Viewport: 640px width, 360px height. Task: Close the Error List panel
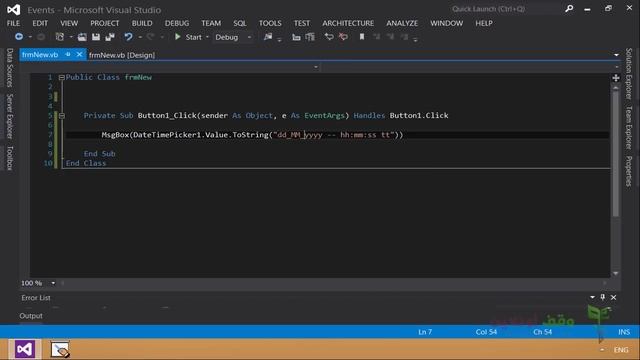pyautogui.click(x=613, y=297)
